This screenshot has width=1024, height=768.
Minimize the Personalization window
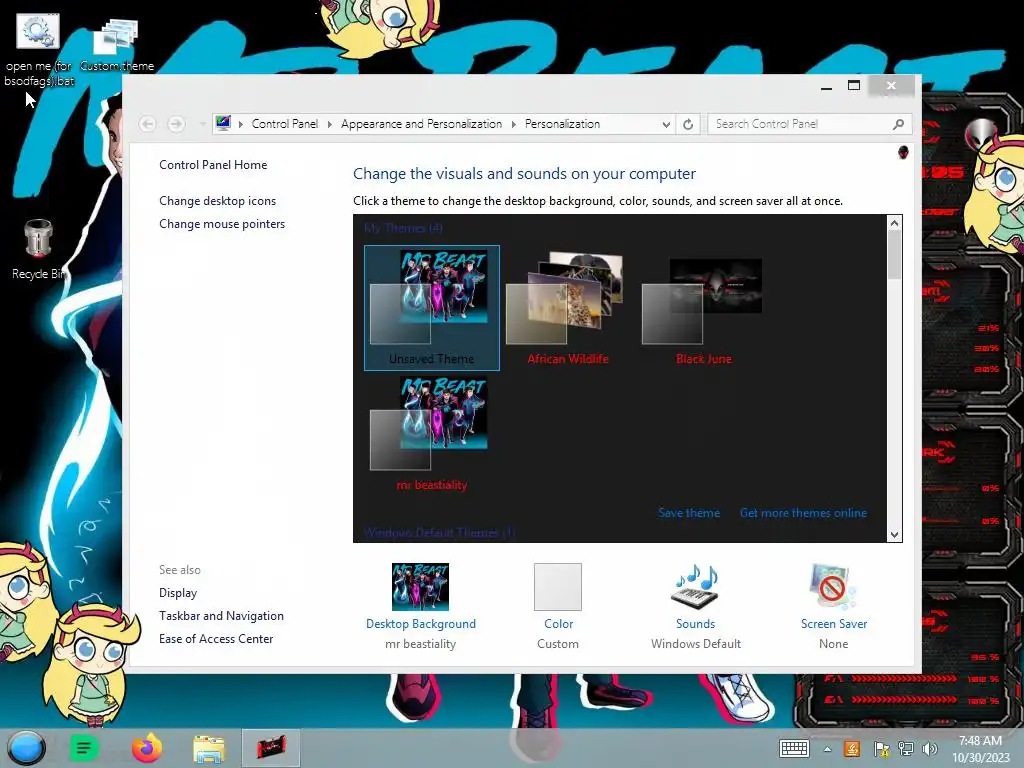pos(827,86)
